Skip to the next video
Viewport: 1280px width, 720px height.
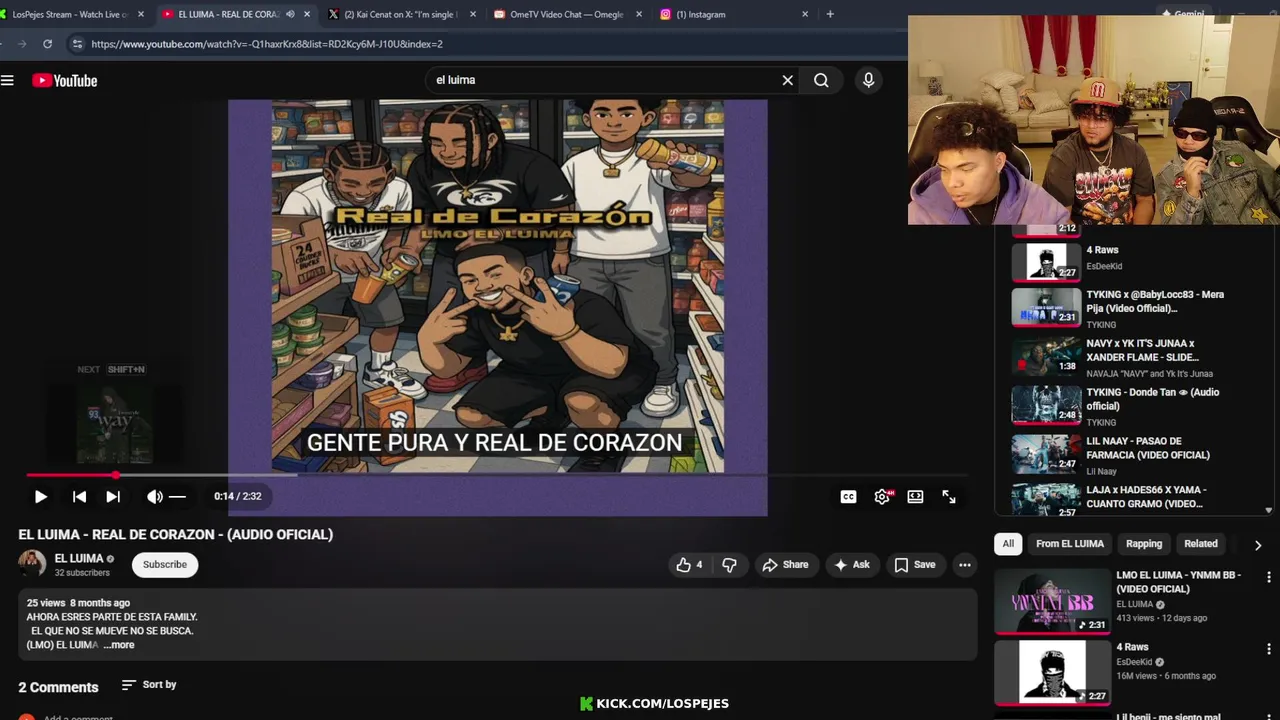[113, 496]
